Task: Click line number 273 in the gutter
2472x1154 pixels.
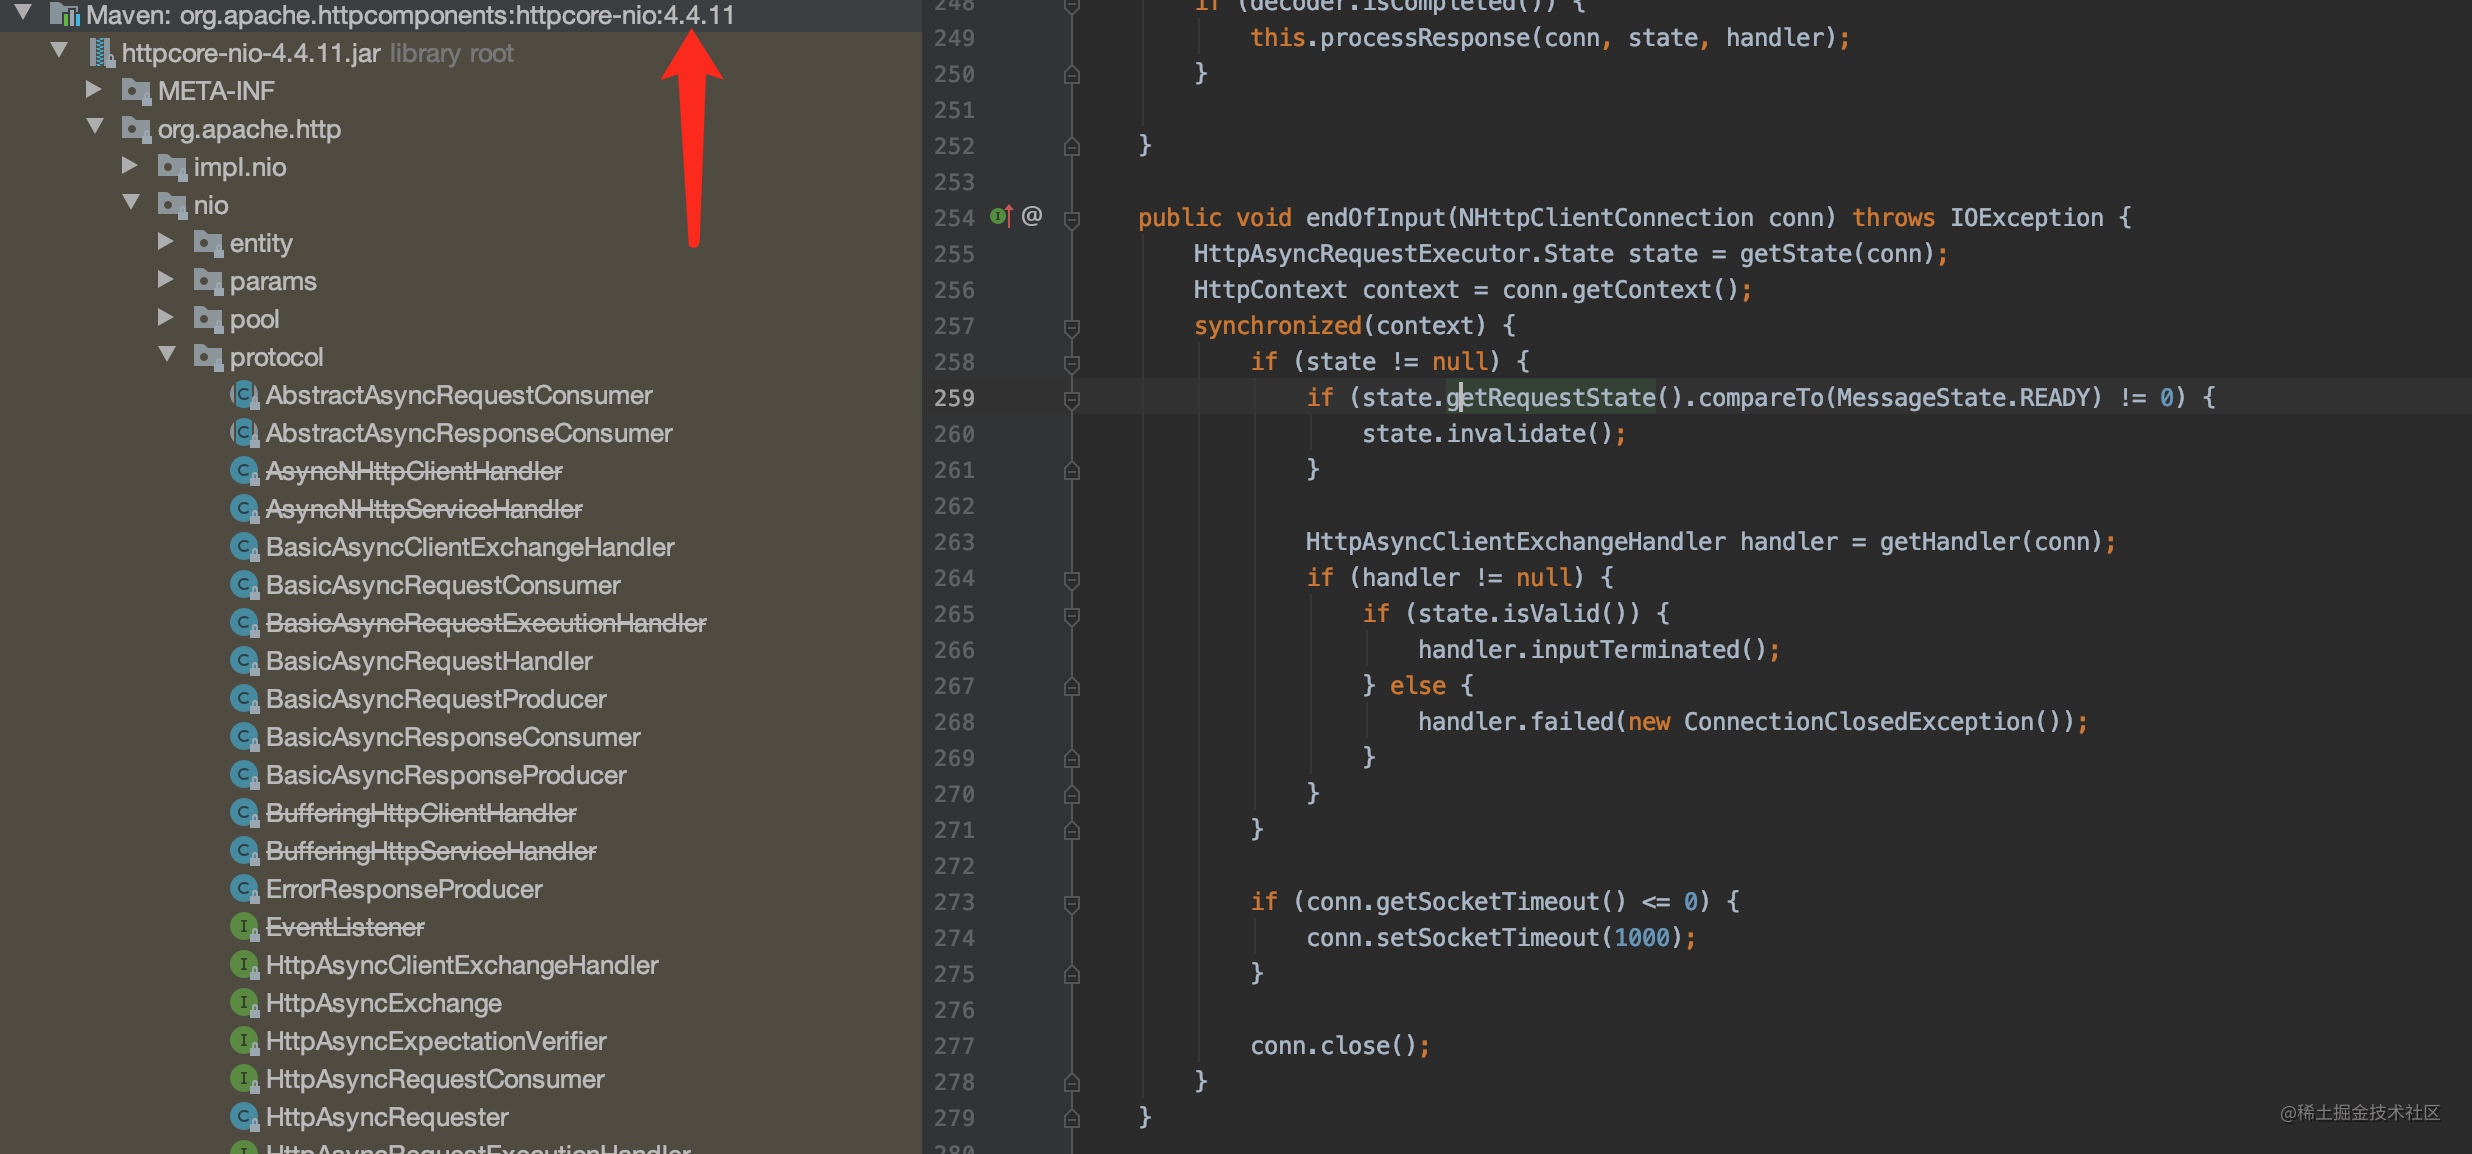Action: point(954,902)
